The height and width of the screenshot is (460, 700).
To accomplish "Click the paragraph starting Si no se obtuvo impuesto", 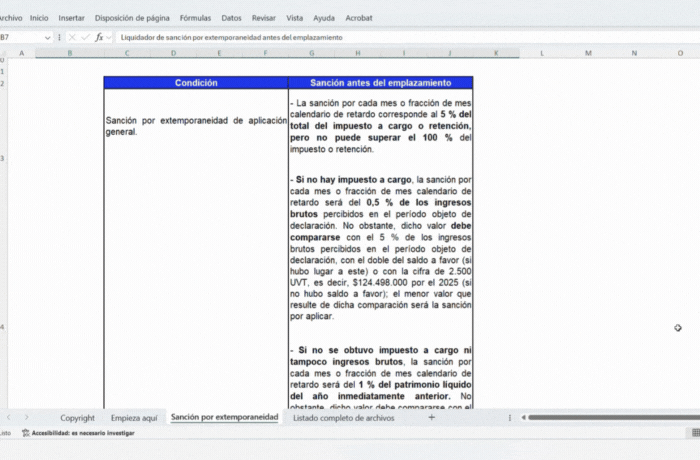I will pyautogui.click(x=380, y=378).
